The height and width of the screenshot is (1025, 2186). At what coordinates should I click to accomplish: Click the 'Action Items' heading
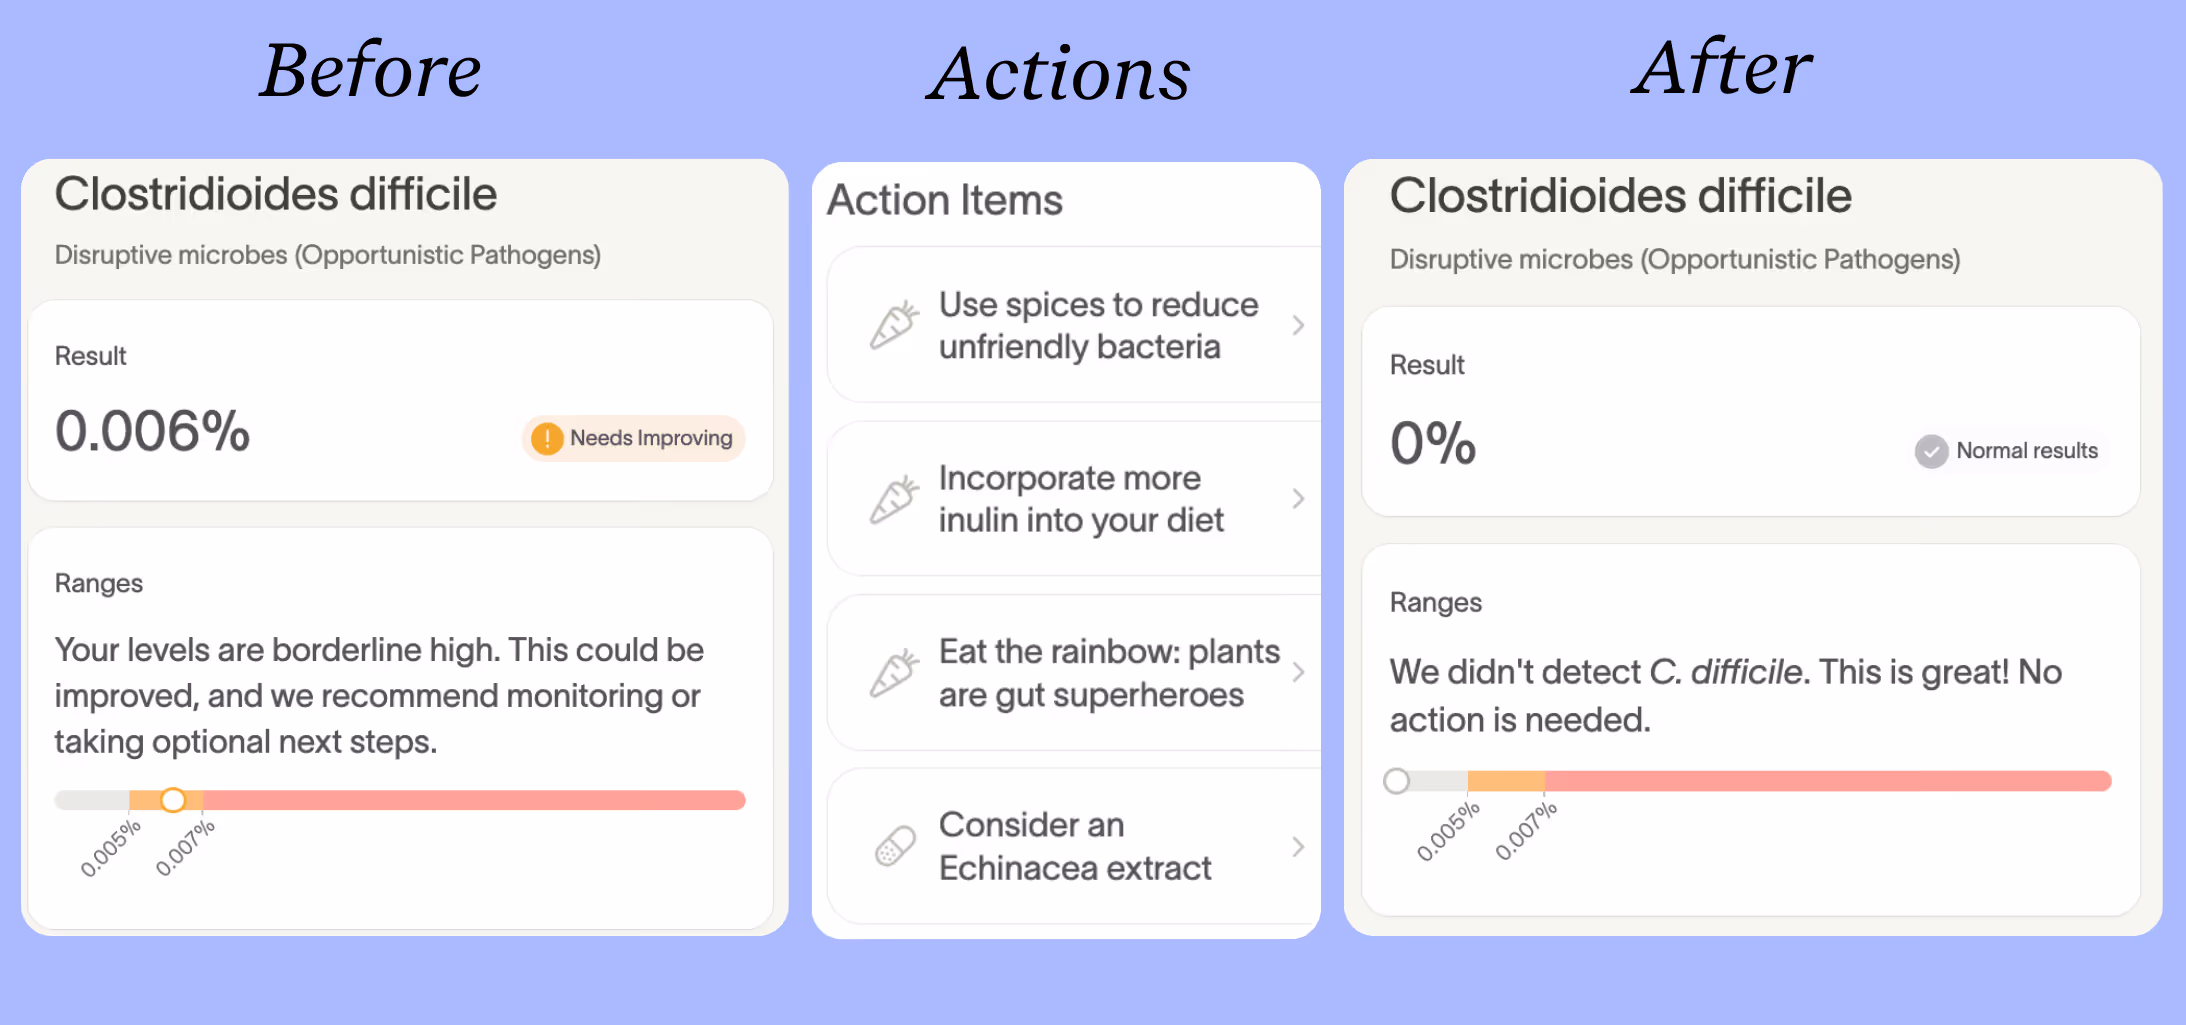(944, 200)
